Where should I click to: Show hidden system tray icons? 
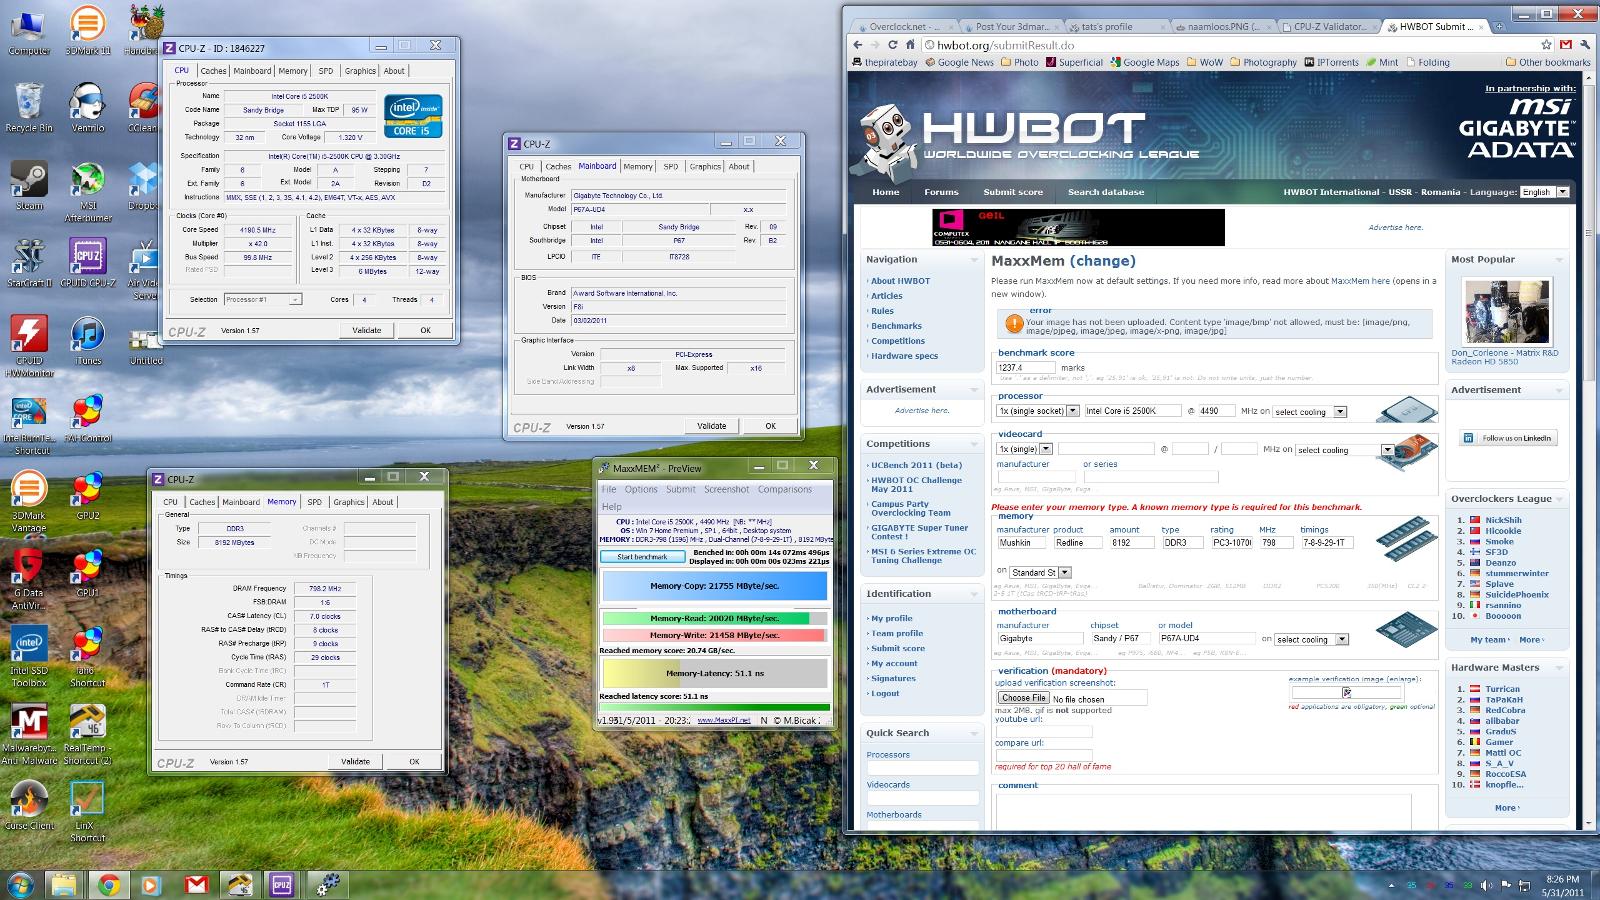(1391, 886)
